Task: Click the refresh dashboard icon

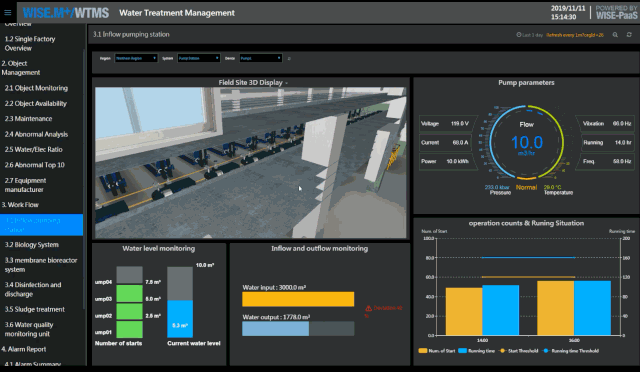Action: 629,35
